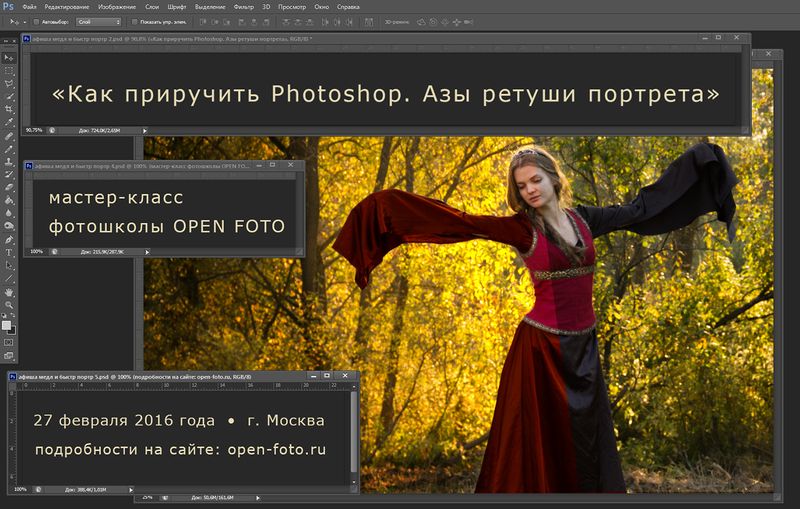Select the Lasso tool

[9, 84]
